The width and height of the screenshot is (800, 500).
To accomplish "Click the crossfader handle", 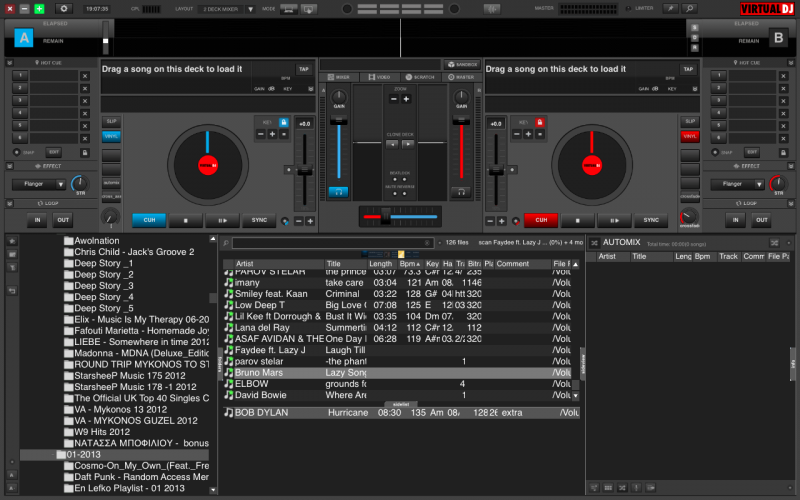I will [x=386, y=217].
